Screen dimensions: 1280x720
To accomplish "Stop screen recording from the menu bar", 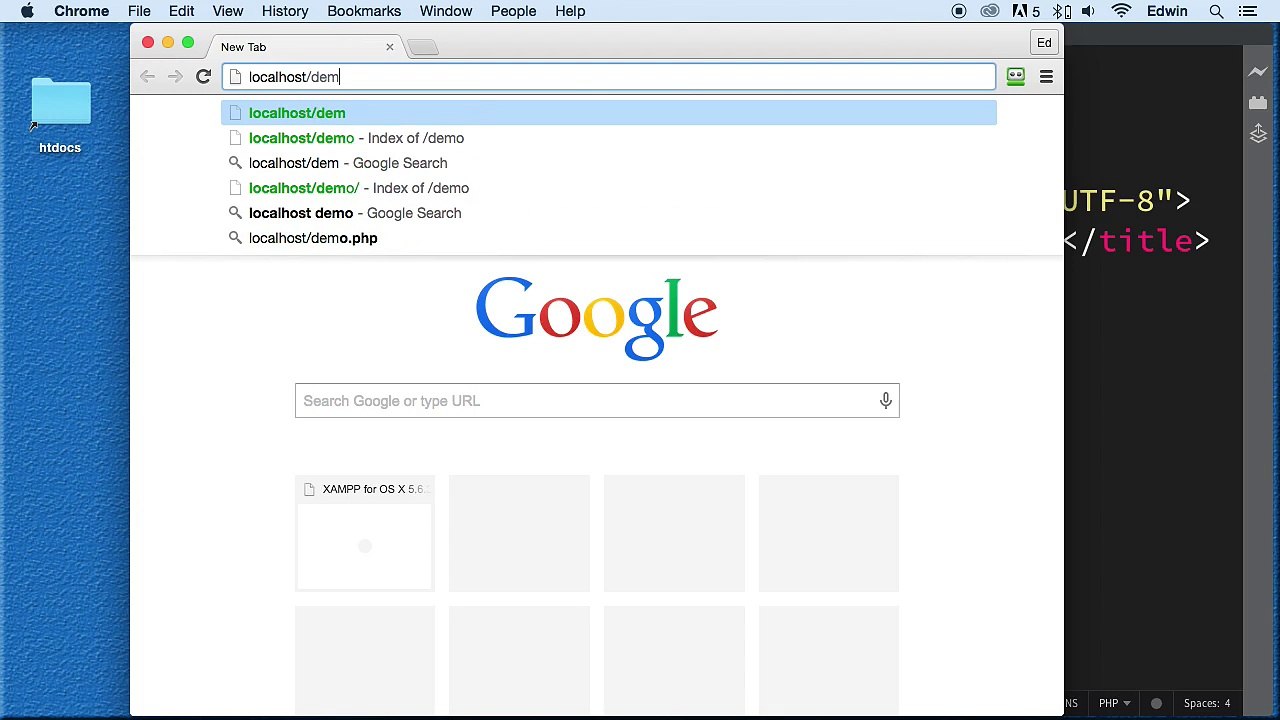I will [x=959, y=11].
